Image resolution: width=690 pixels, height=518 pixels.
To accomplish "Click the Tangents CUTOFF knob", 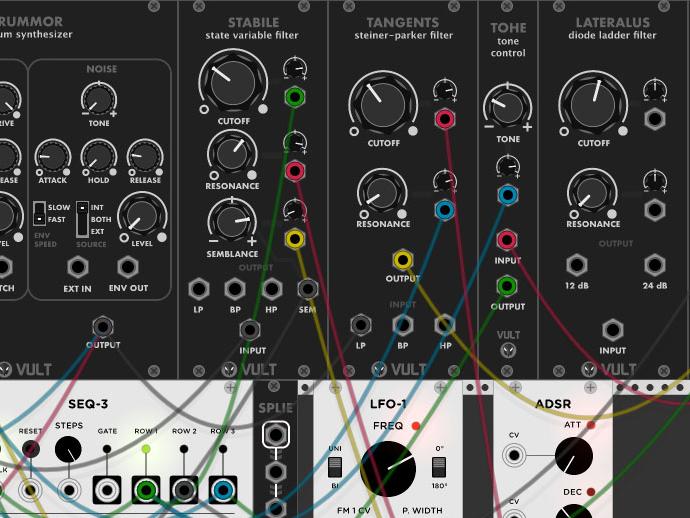I will [x=383, y=105].
